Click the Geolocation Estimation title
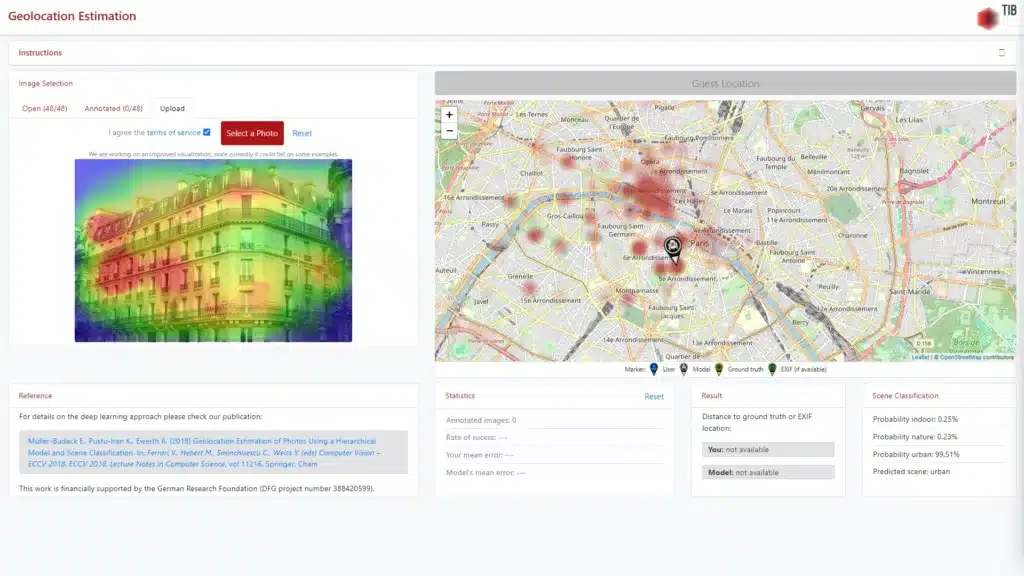Screen dimensions: 1024x576 pyautogui.click(x=72, y=16)
